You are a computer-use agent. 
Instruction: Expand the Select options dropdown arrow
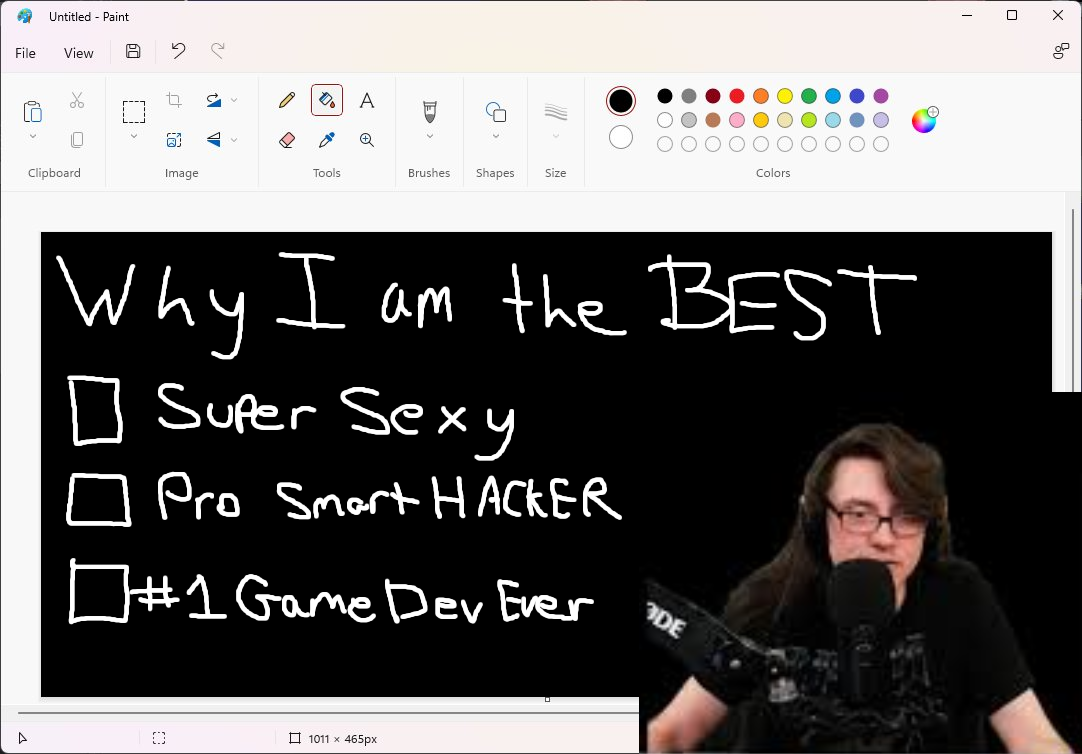click(134, 137)
